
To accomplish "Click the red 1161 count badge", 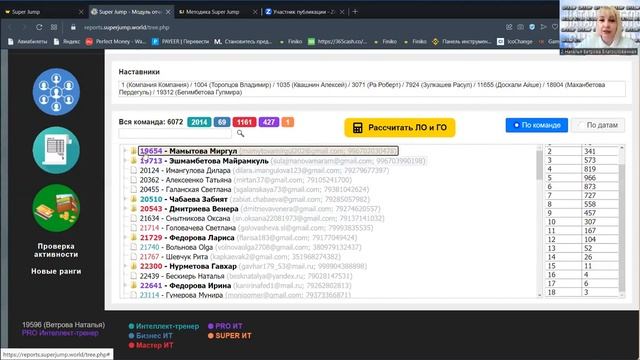I will tap(244, 122).
